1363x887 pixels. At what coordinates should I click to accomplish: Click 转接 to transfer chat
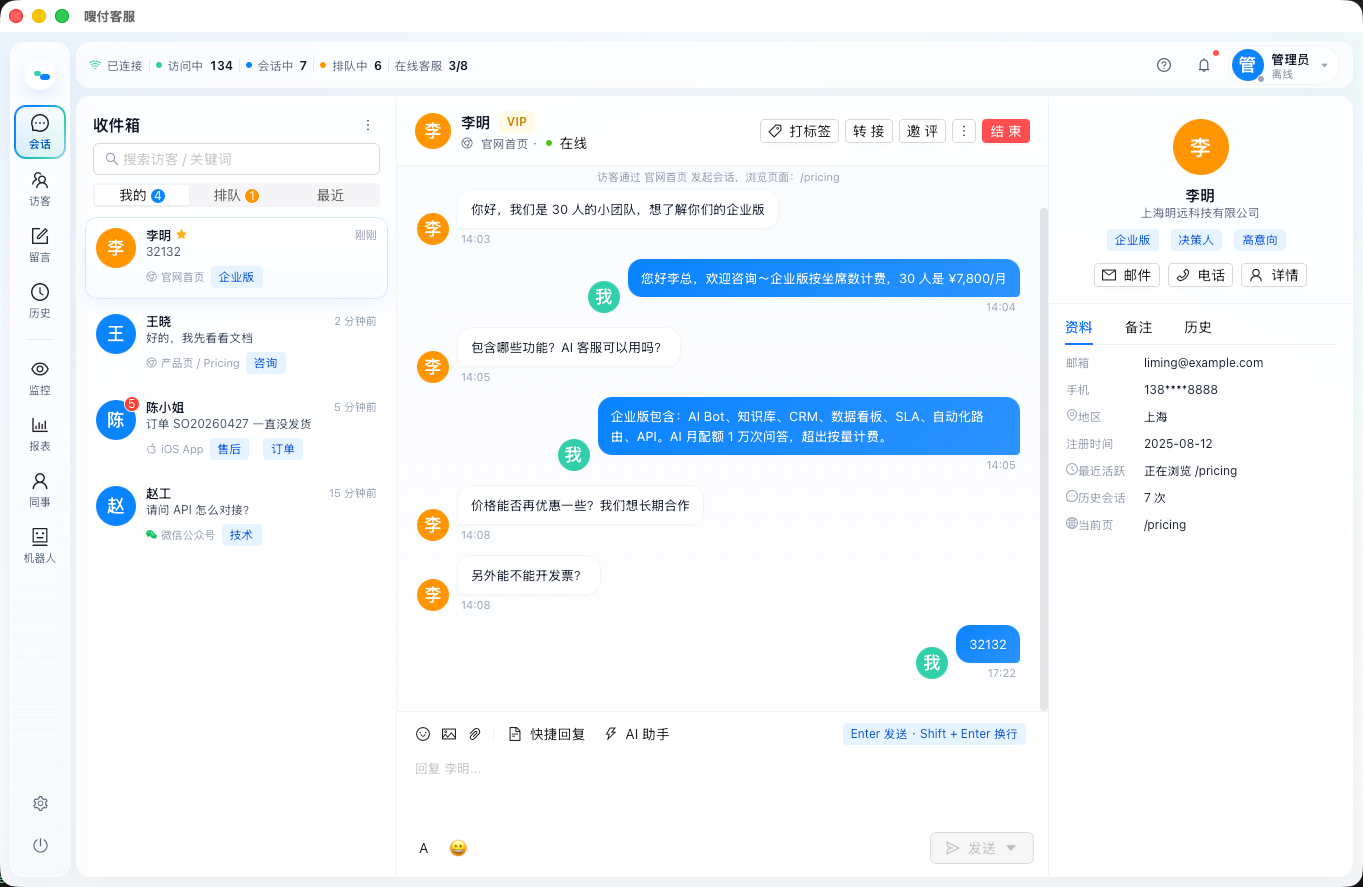coord(869,131)
